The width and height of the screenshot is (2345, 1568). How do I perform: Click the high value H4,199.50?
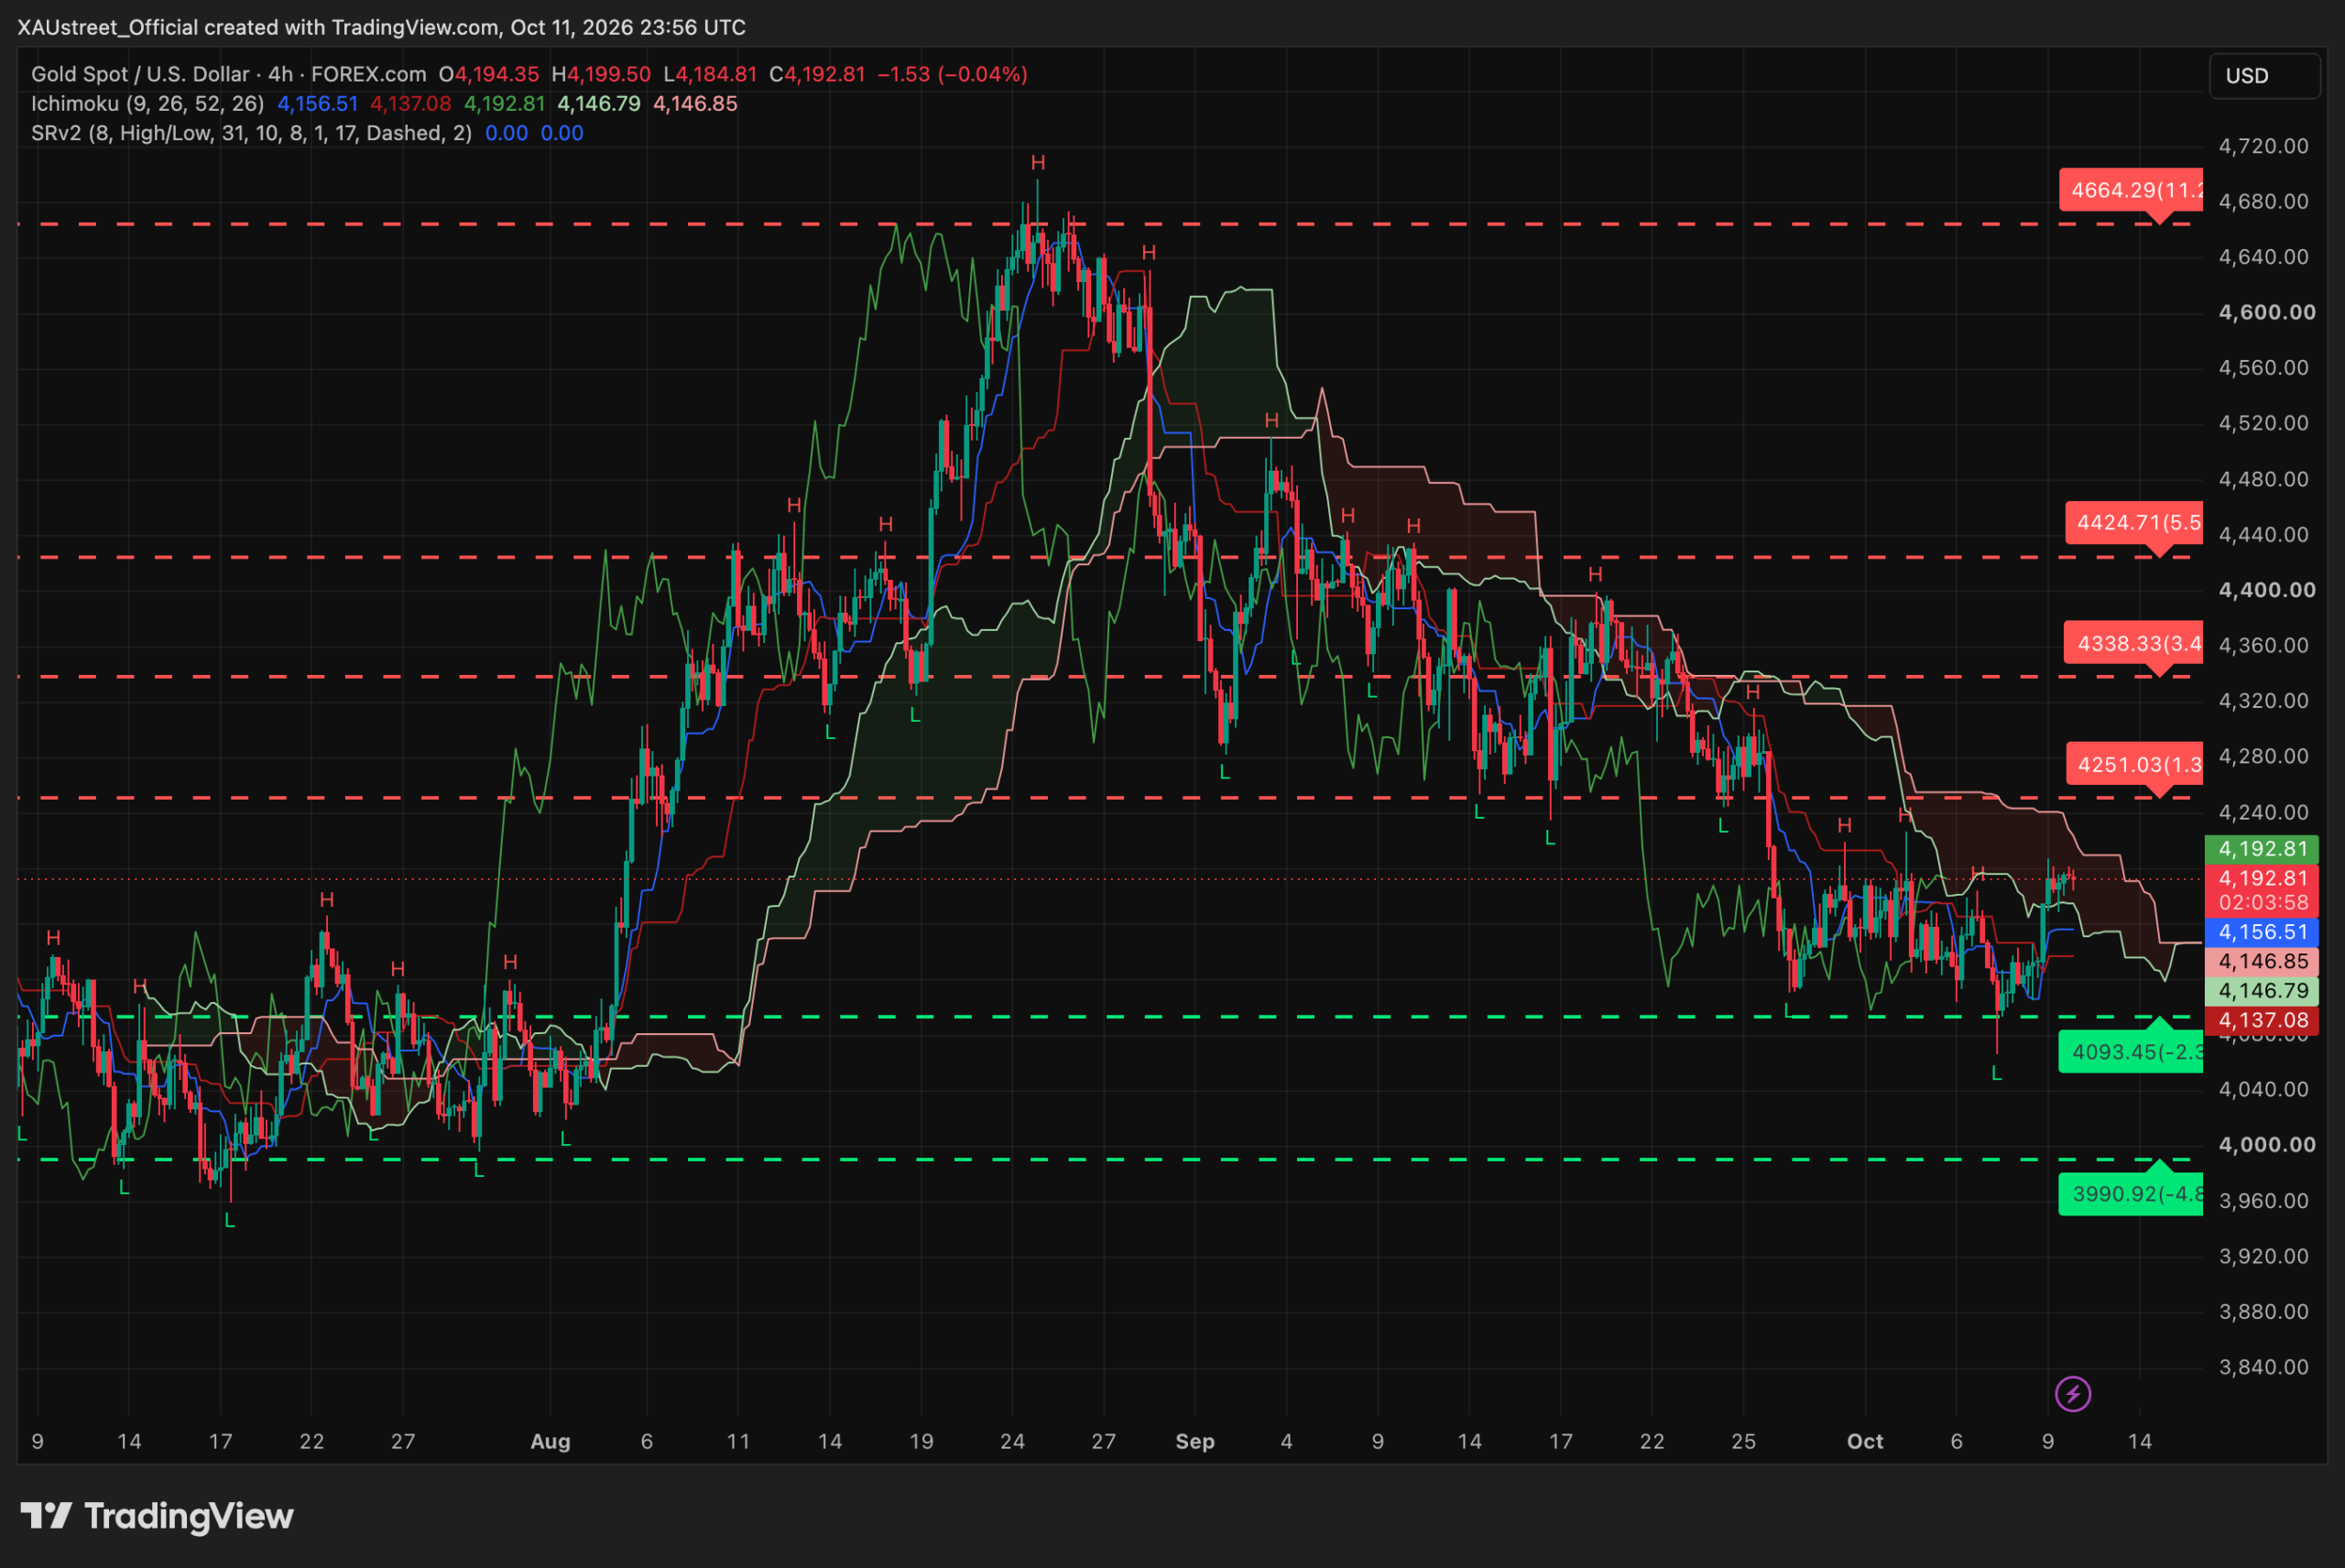601,74
